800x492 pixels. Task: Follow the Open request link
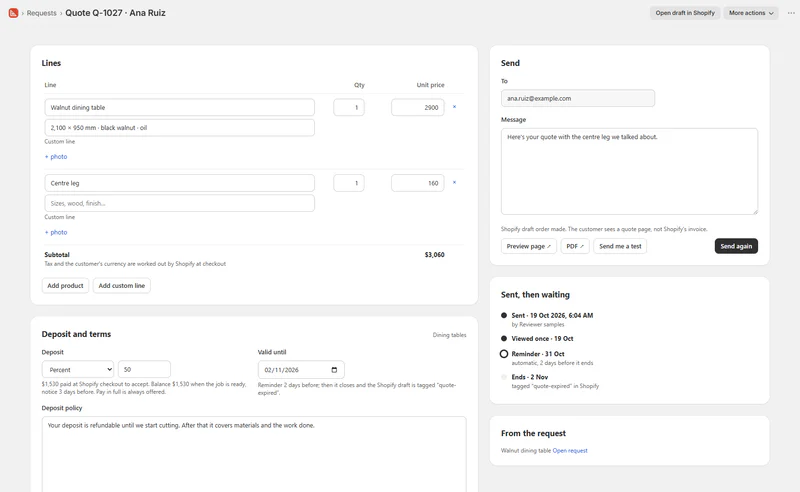click(x=570, y=451)
